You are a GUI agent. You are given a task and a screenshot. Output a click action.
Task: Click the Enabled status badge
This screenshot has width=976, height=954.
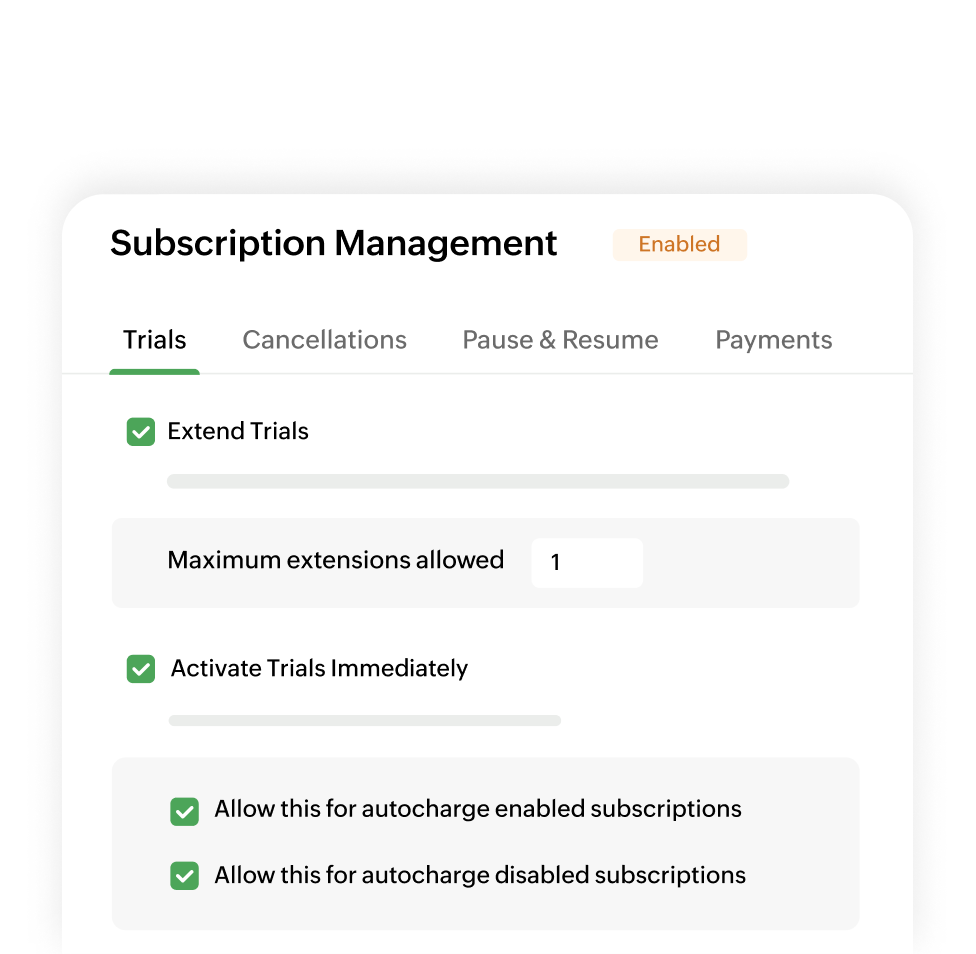click(679, 244)
